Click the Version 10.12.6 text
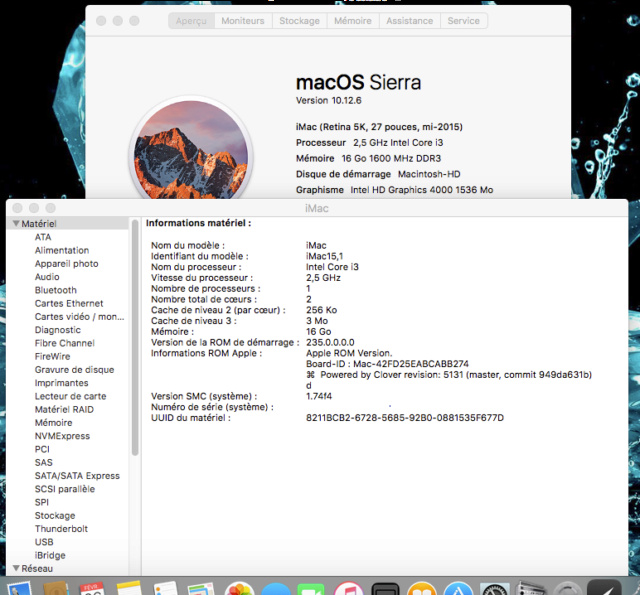 pyautogui.click(x=329, y=100)
